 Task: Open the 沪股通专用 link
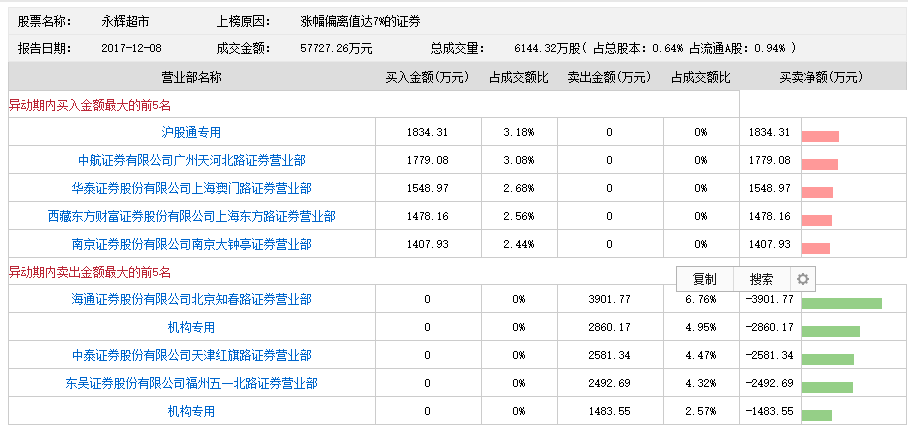coord(191,133)
